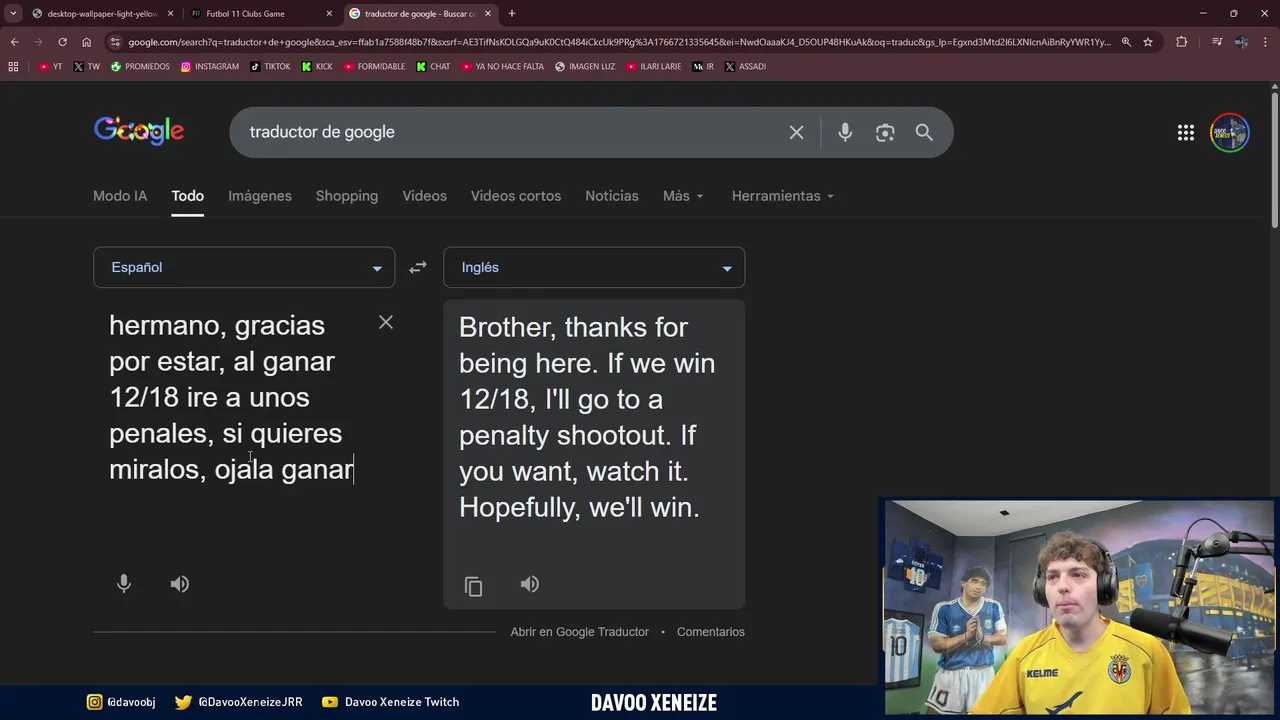Open the address bar zoom icon
The width and height of the screenshot is (1280, 720).
coord(1126,42)
